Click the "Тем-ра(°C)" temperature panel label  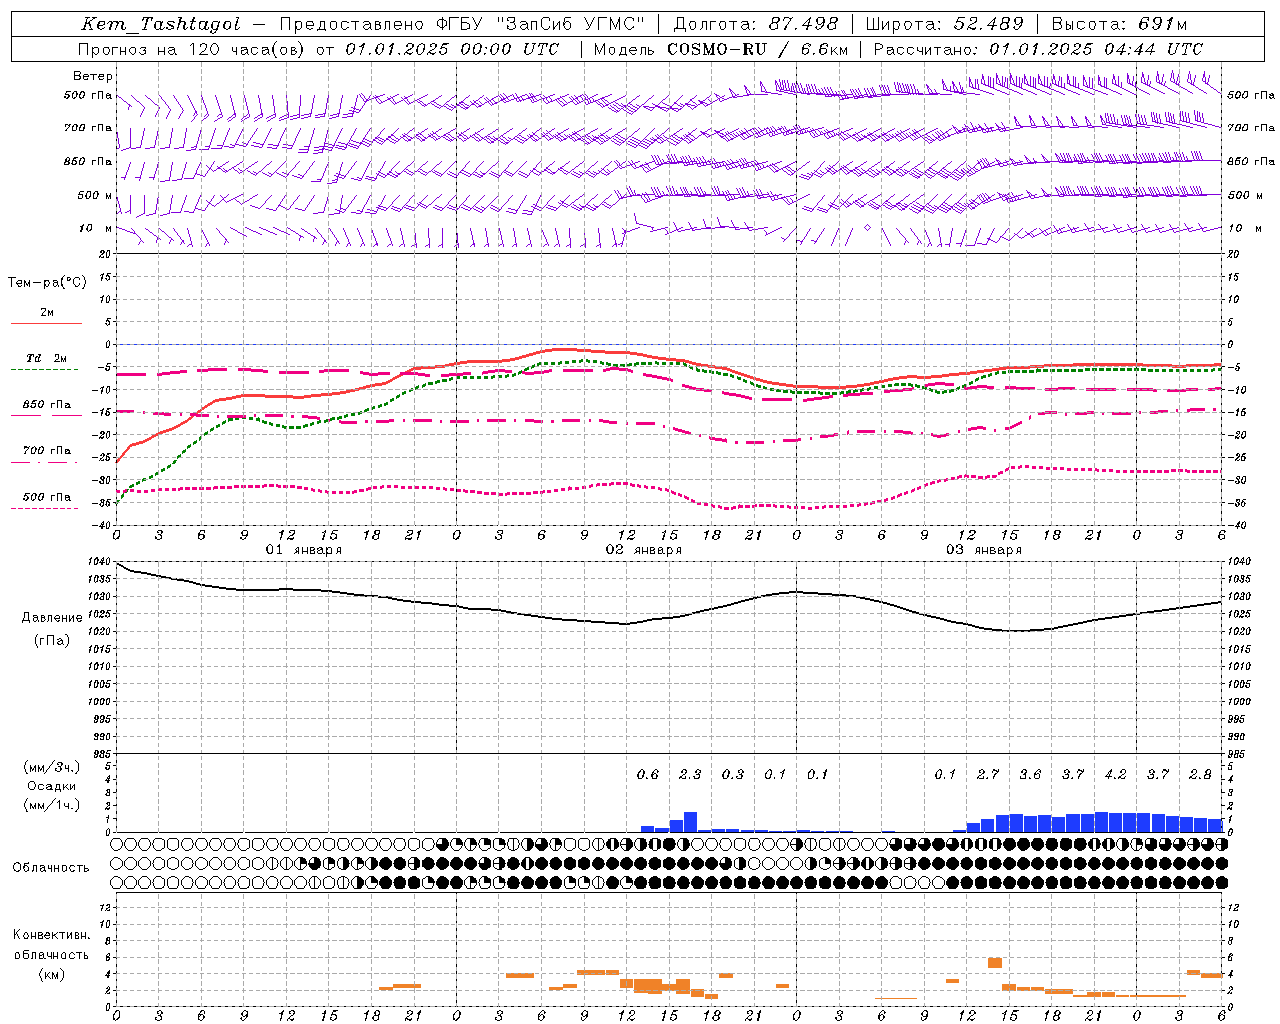coord(47,283)
